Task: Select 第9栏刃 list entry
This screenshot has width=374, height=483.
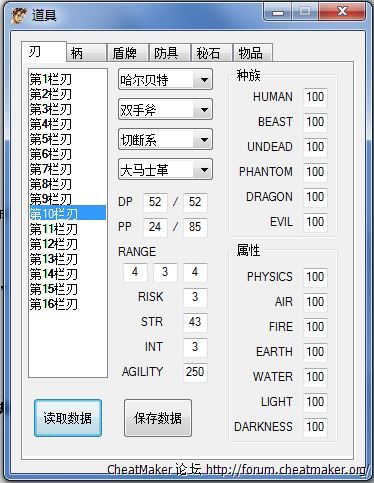Action: pos(68,199)
